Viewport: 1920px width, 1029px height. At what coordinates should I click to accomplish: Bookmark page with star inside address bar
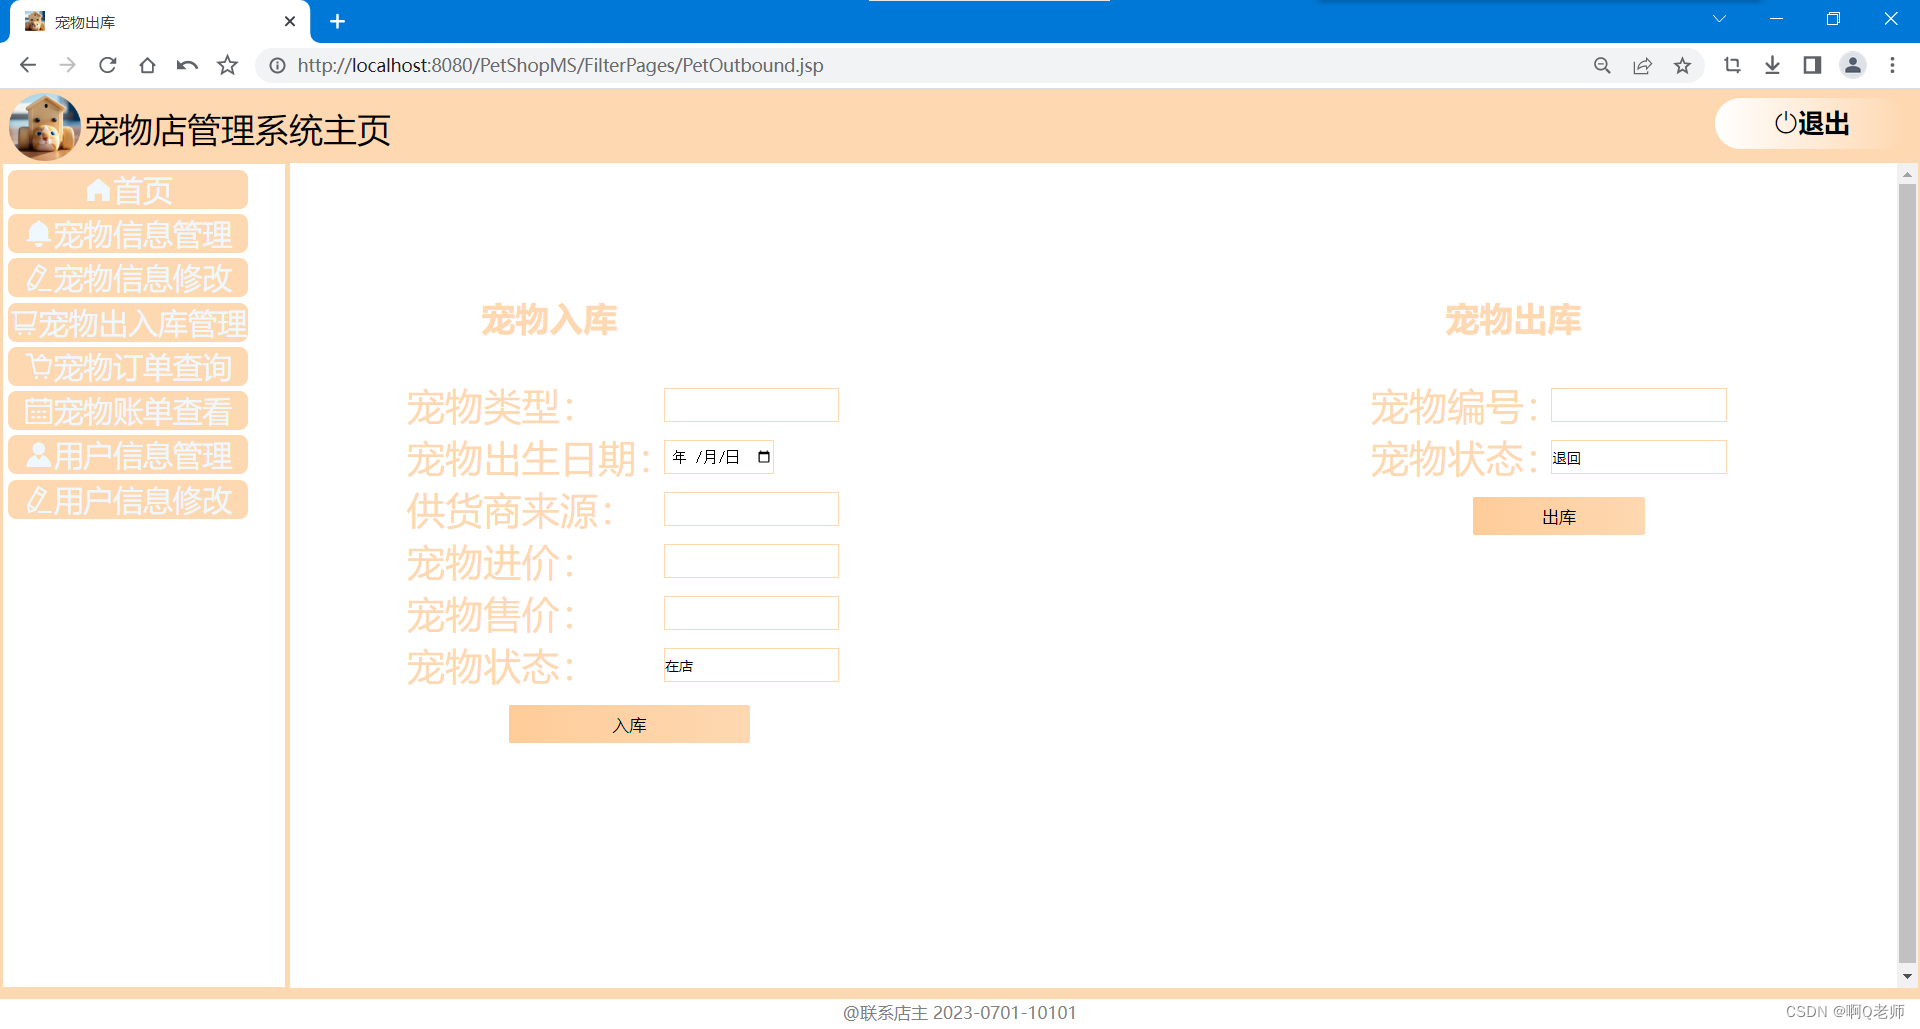(1682, 65)
